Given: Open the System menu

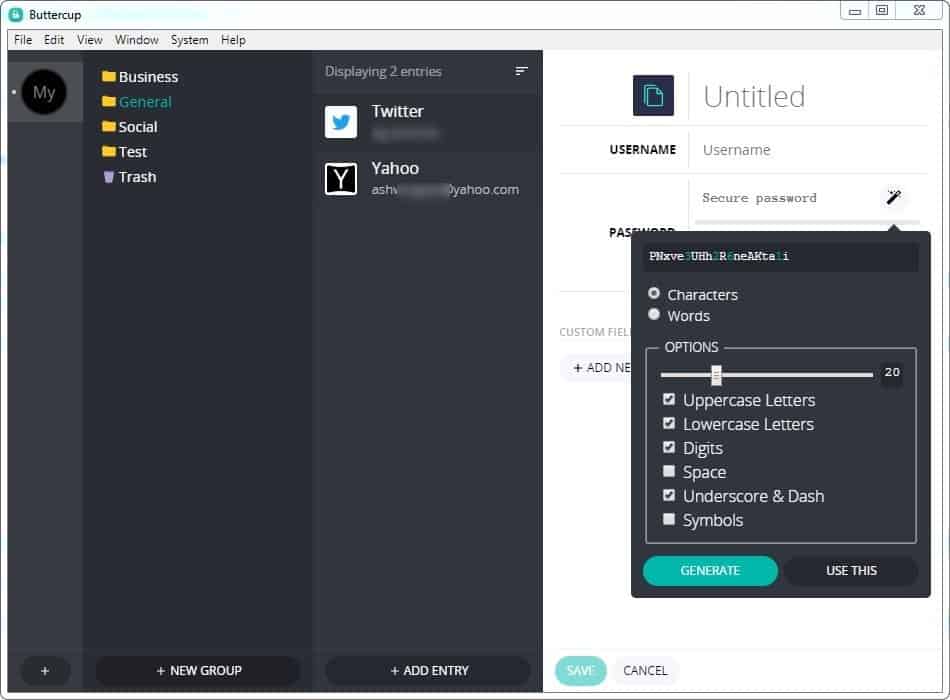Looking at the screenshot, I should click(189, 40).
